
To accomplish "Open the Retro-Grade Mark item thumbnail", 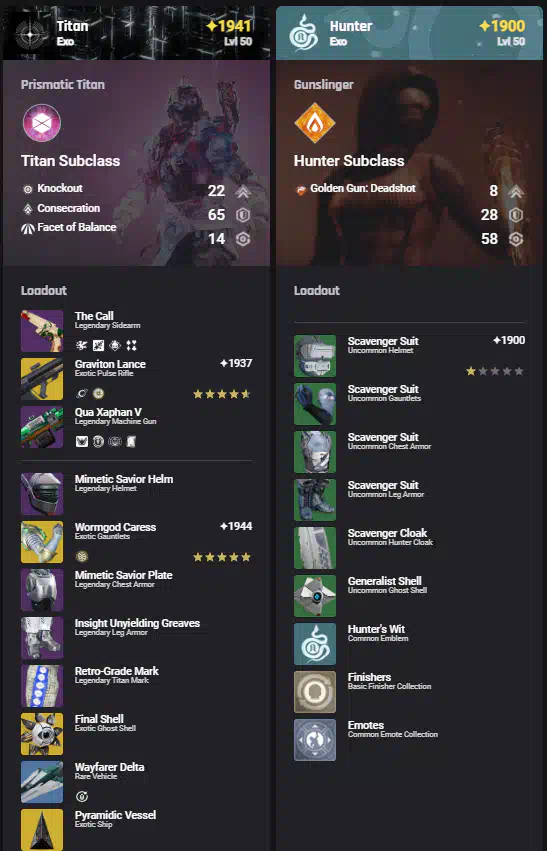I will [x=42, y=686].
